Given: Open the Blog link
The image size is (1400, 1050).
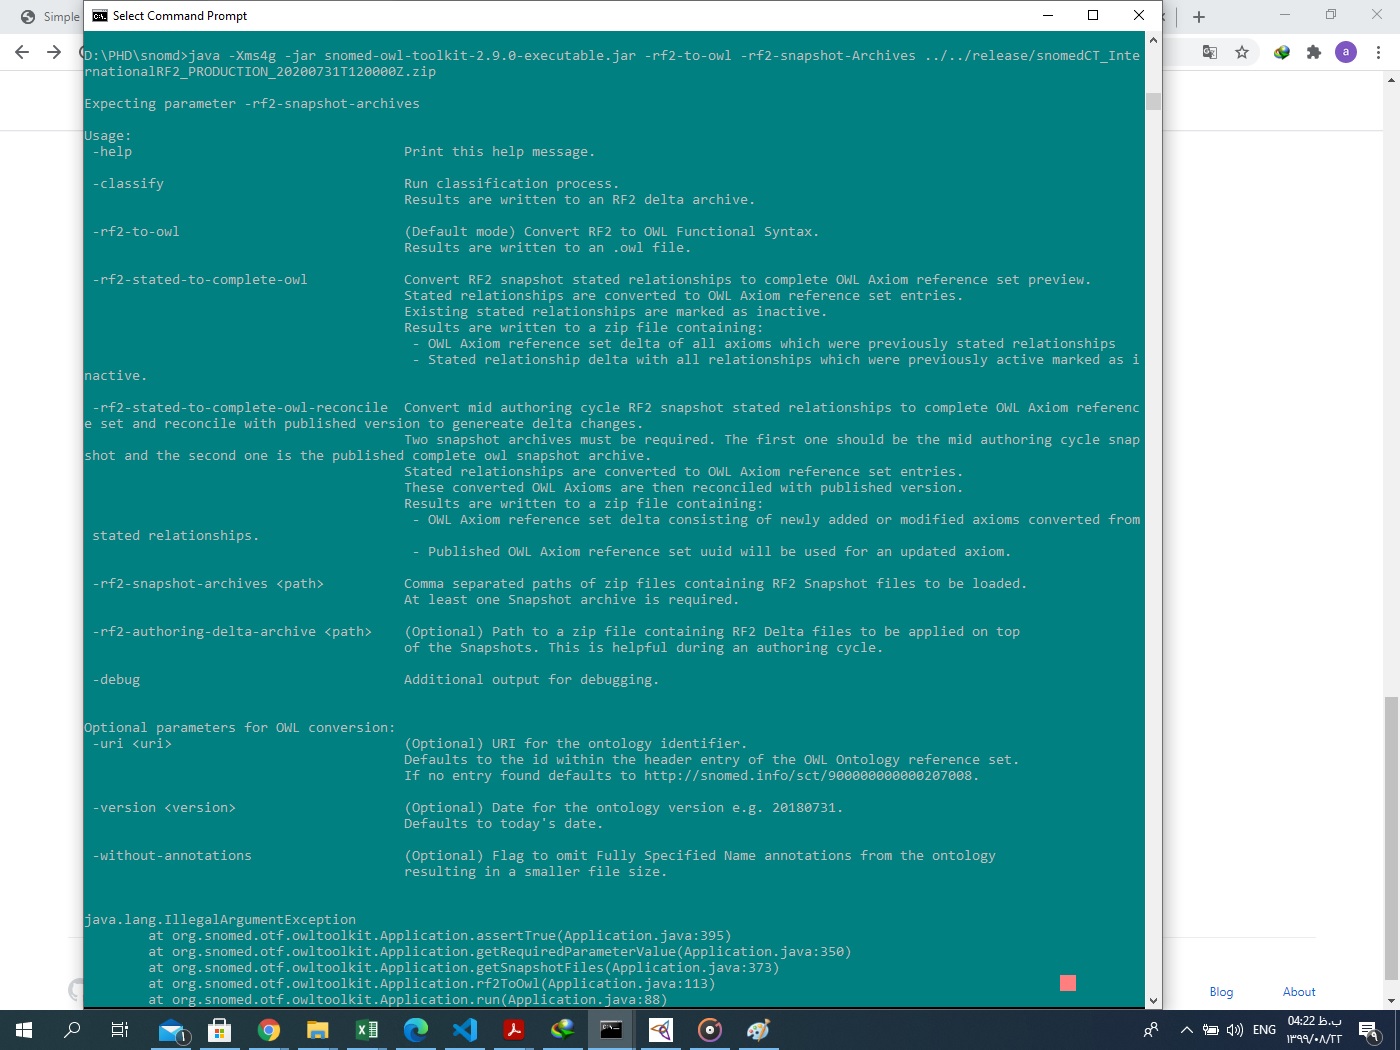Looking at the screenshot, I should 1221,991.
